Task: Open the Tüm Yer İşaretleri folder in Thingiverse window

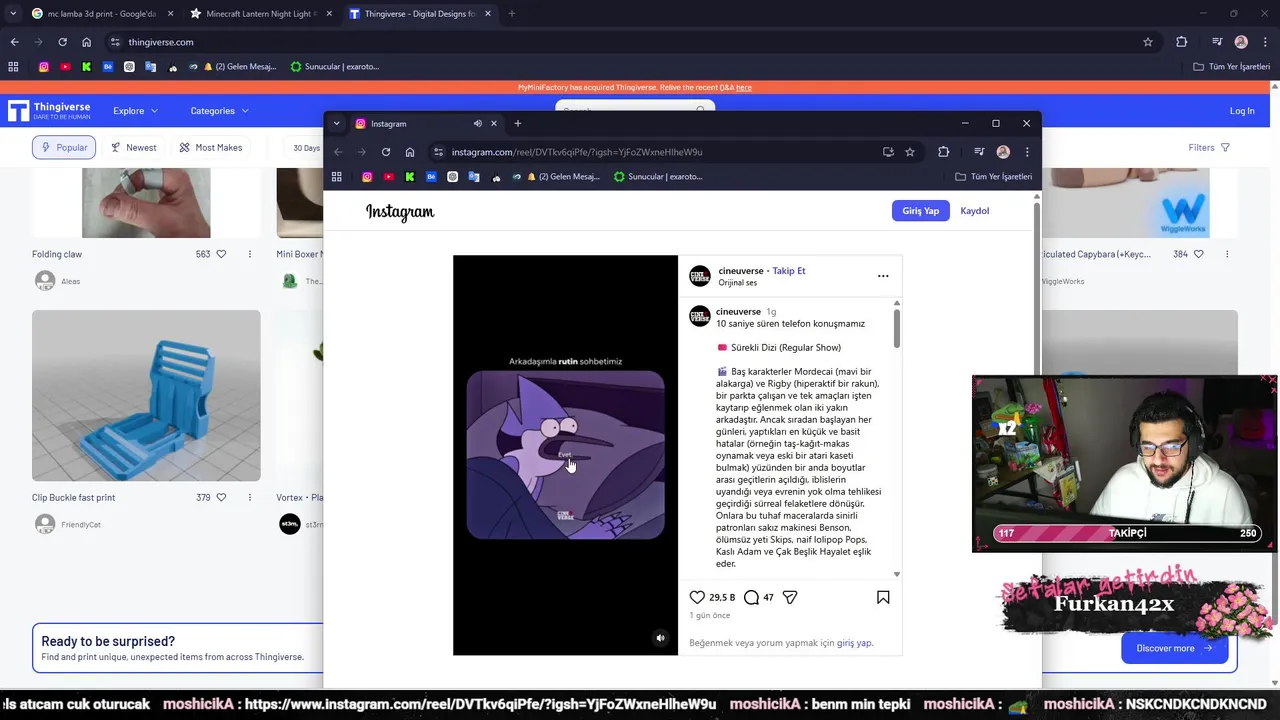Action: tap(1232, 67)
